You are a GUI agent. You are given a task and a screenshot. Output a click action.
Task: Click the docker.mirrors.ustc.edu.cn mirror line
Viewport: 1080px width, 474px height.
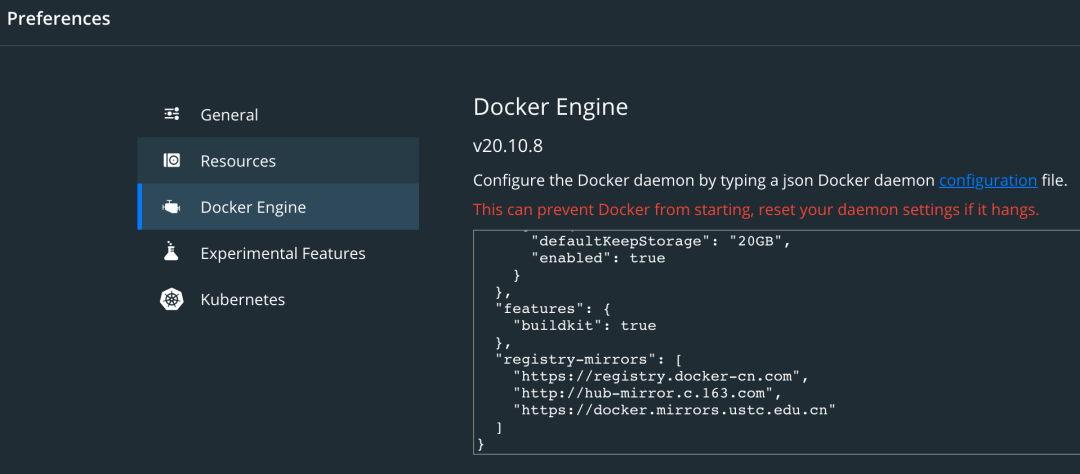coord(674,411)
